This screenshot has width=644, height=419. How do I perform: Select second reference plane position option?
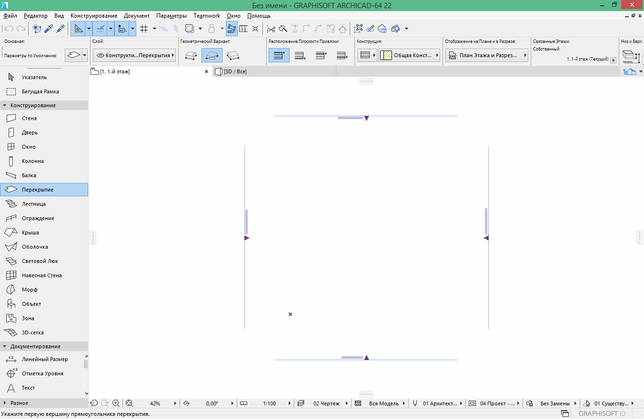point(300,55)
